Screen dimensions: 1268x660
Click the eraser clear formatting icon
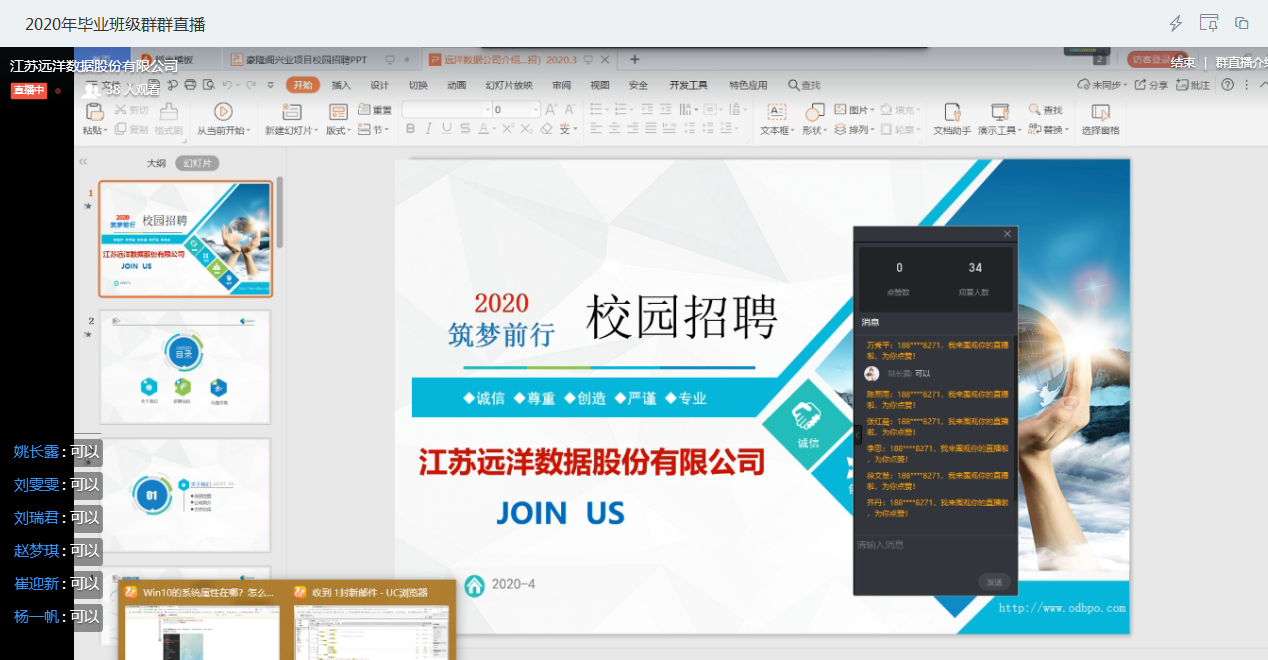pos(546,129)
